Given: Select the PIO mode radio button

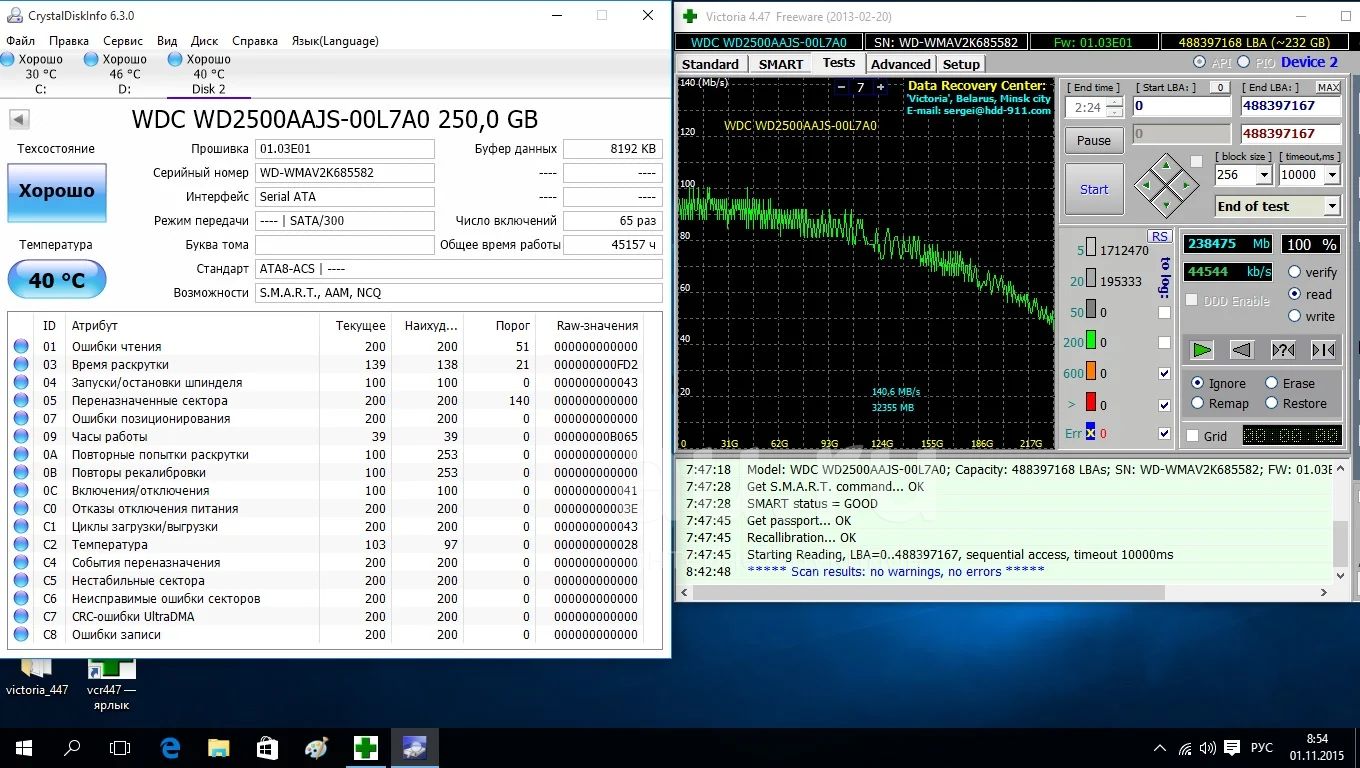Looking at the screenshot, I should [x=1243, y=62].
